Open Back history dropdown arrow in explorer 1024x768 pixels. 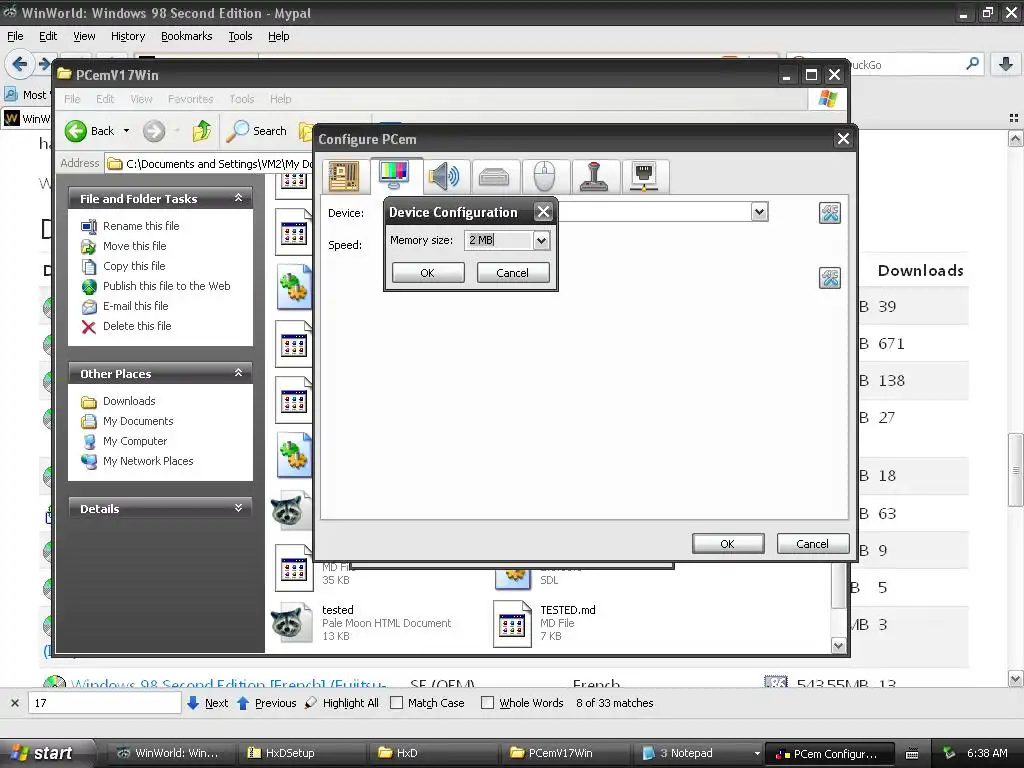[126, 131]
